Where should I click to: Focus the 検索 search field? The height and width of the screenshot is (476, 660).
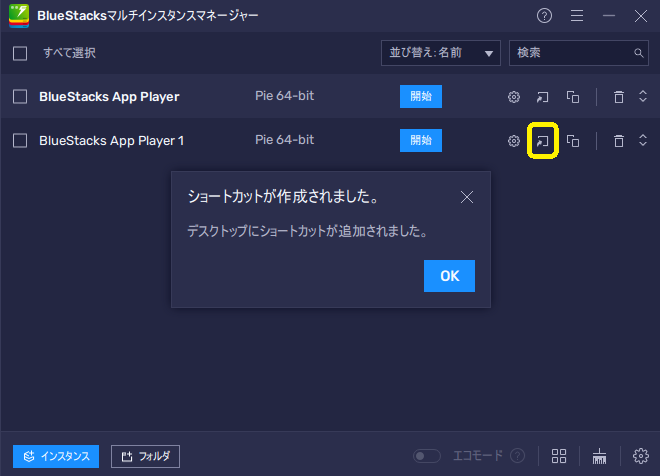point(579,53)
